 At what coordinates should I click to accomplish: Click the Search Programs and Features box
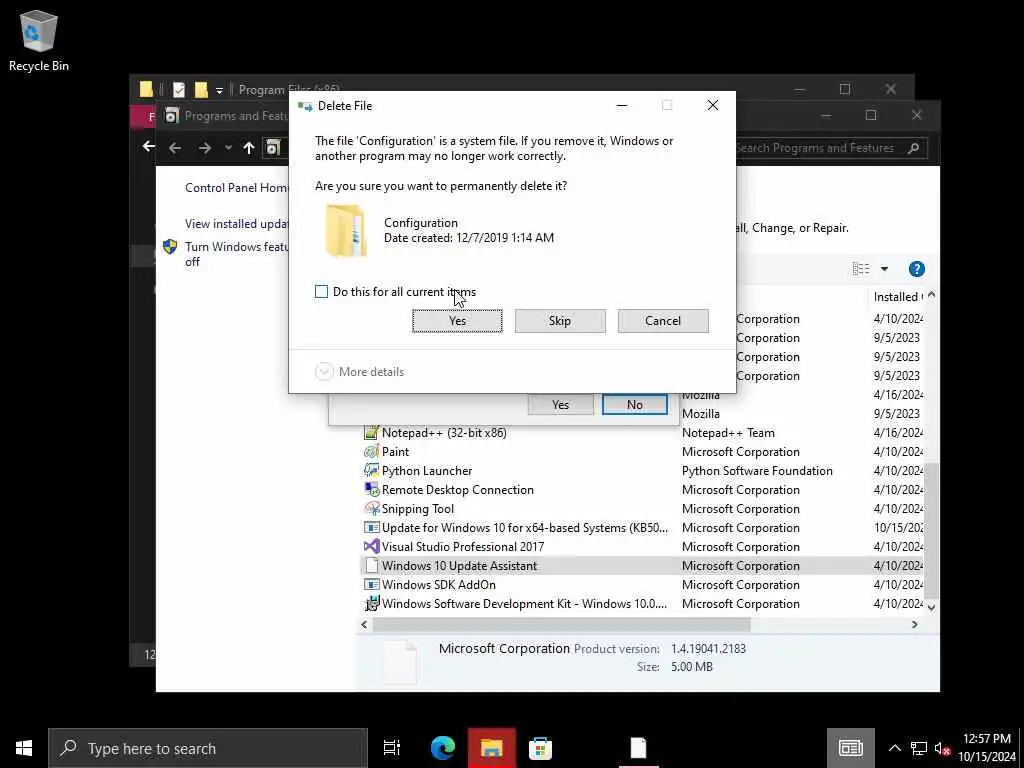pyautogui.click(x=820, y=148)
